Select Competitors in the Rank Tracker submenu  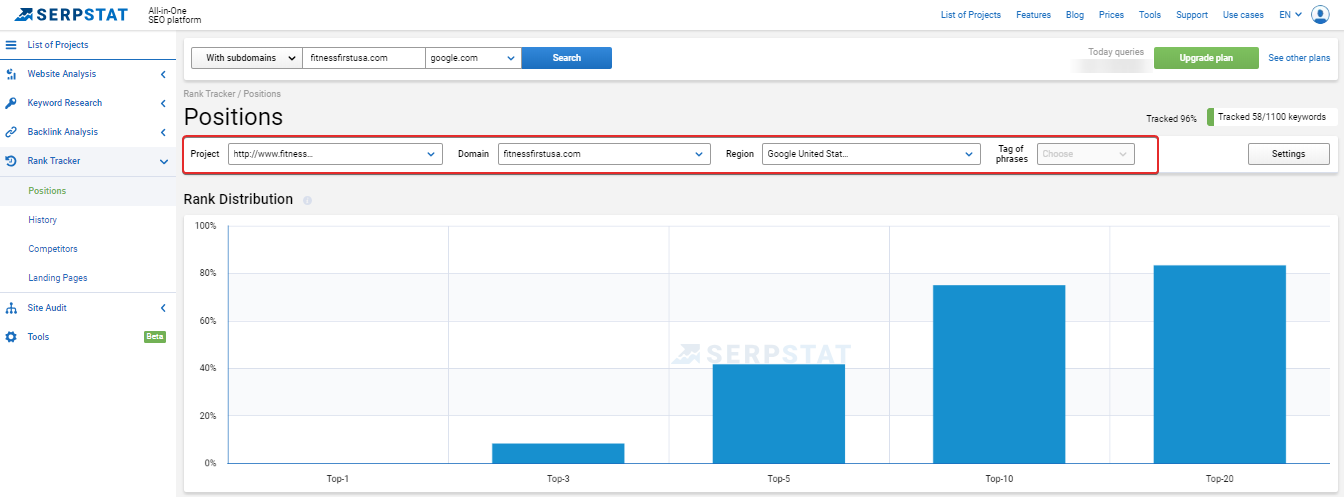pos(53,249)
